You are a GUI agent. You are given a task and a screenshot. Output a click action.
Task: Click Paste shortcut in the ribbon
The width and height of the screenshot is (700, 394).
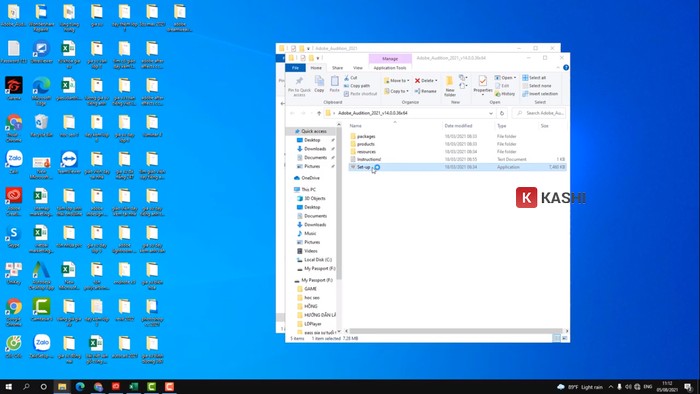pyautogui.click(x=360, y=94)
